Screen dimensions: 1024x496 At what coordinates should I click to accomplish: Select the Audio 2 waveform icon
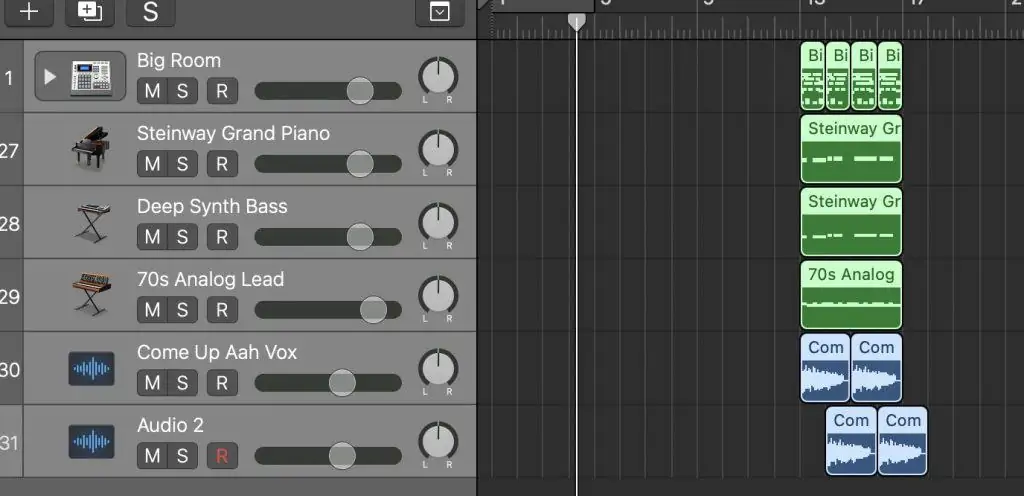tap(91, 442)
